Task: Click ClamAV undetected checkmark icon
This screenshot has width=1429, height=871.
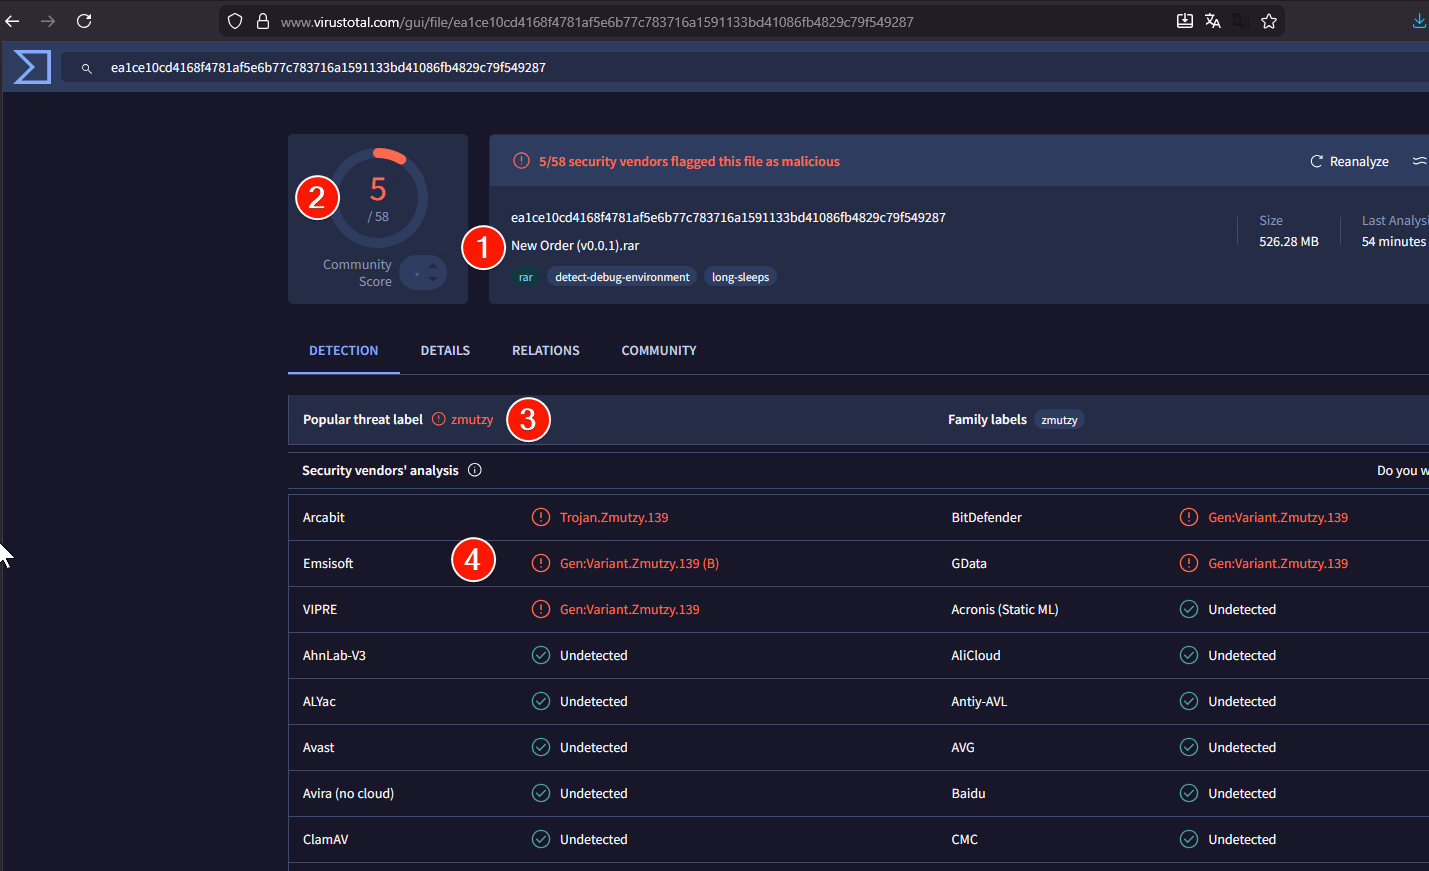Action: click(x=541, y=839)
